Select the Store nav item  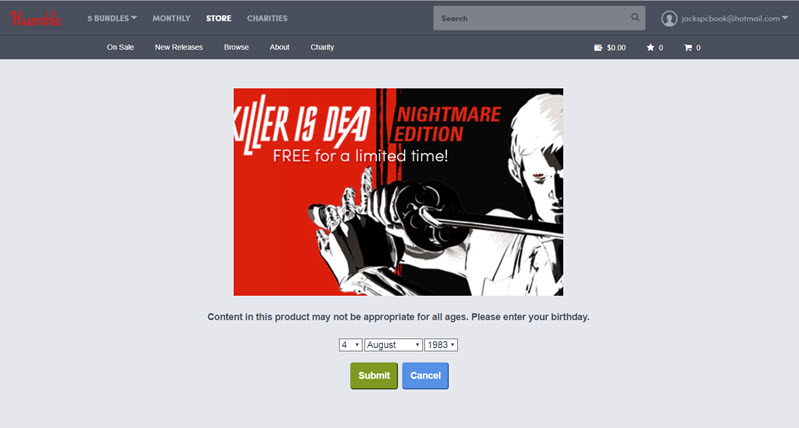pos(219,18)
